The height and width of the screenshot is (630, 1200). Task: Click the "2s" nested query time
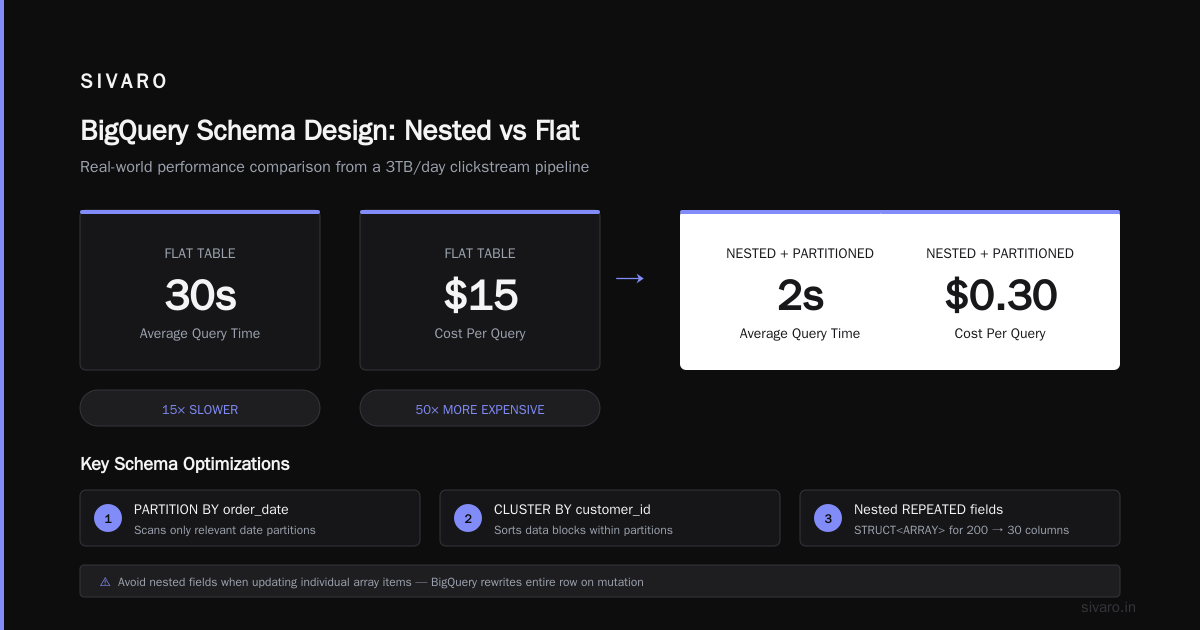[800, 295]
